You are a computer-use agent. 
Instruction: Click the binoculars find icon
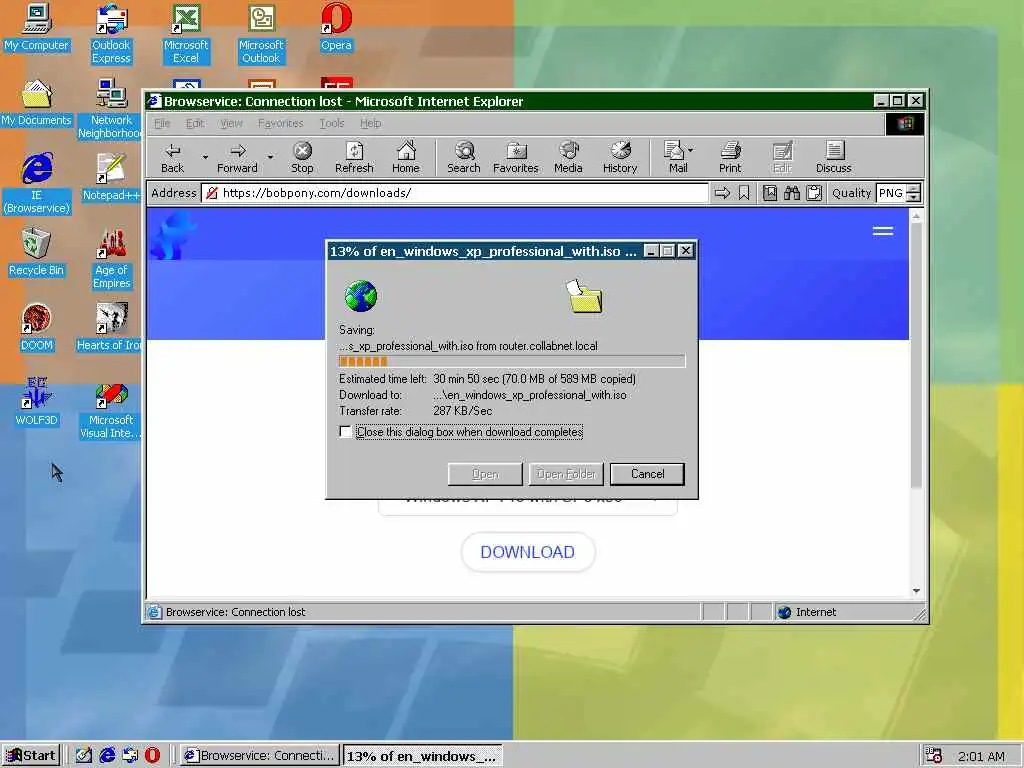pyautogui.click(x=792, y=193)
